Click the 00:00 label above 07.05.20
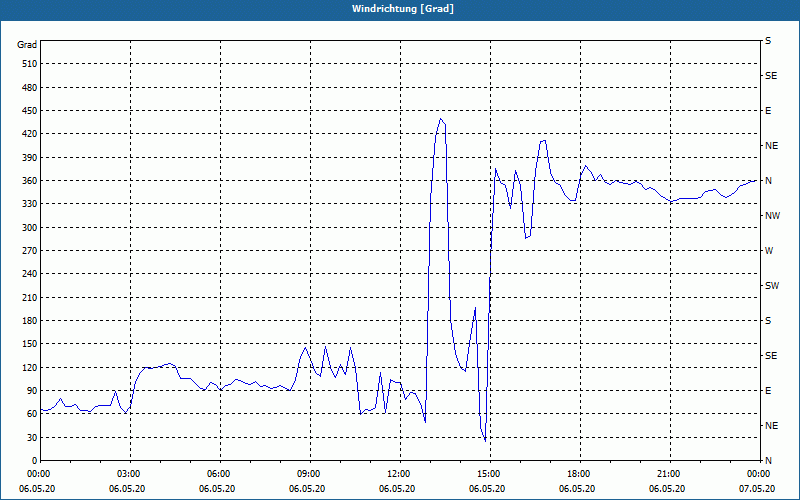The height and width of the screenshot is (500, 800). (760, 473)
